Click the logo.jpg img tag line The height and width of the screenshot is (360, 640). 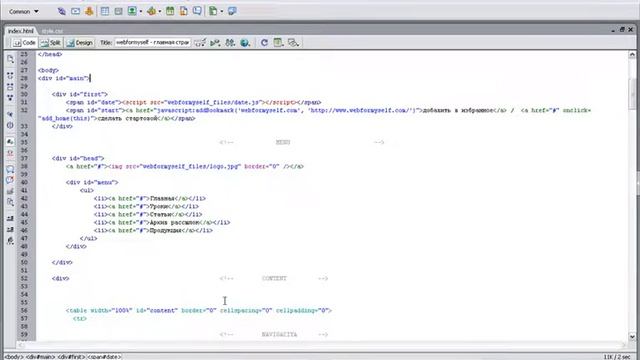[x=184, y=167]
